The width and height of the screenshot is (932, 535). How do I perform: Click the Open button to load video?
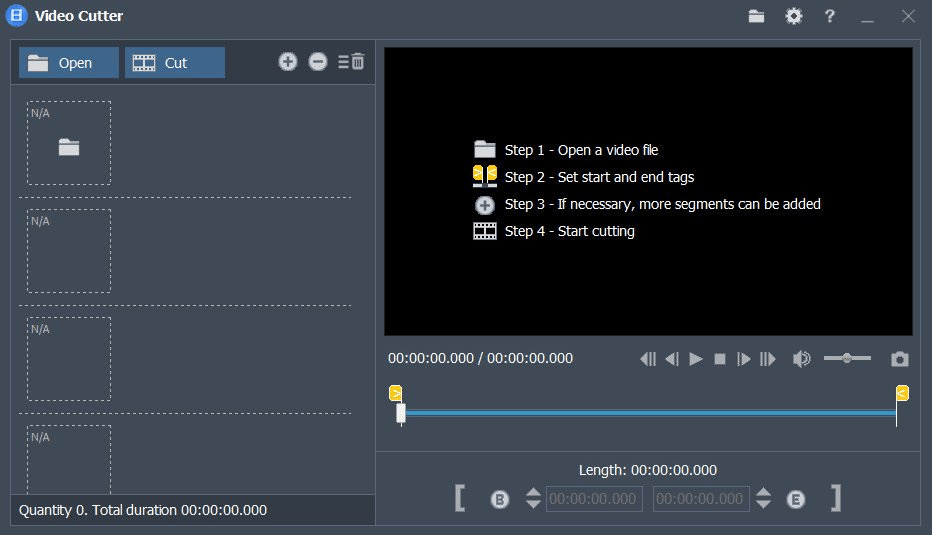tap(68, 63)
